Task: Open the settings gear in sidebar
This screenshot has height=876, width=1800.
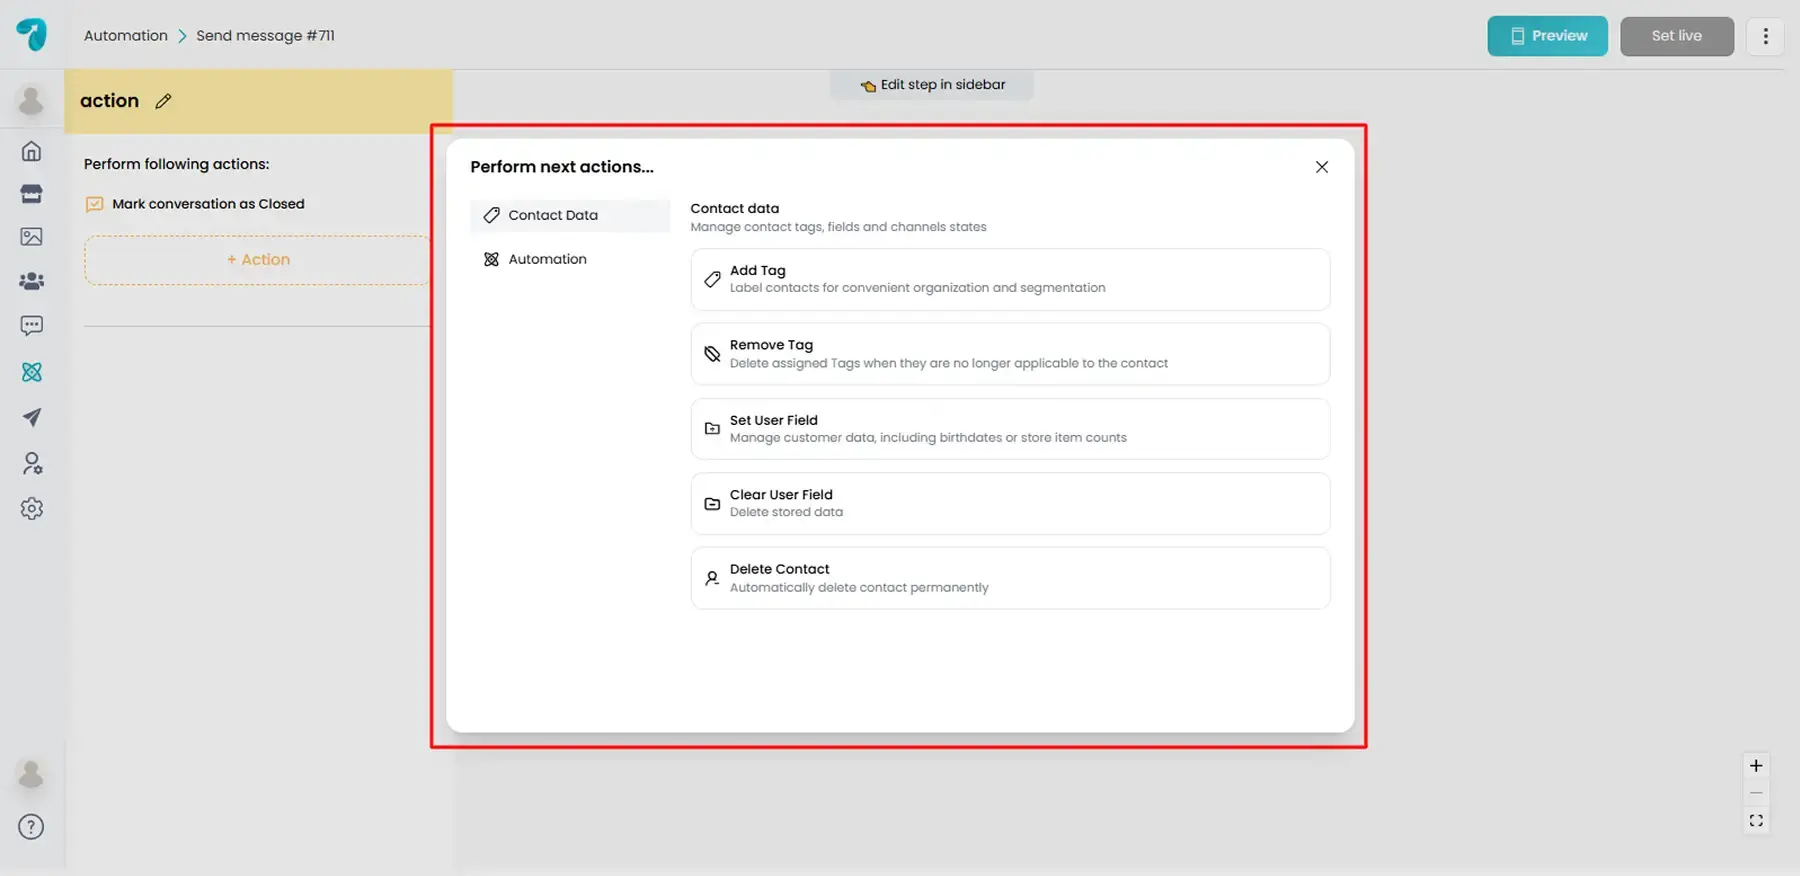Action: 32,508
